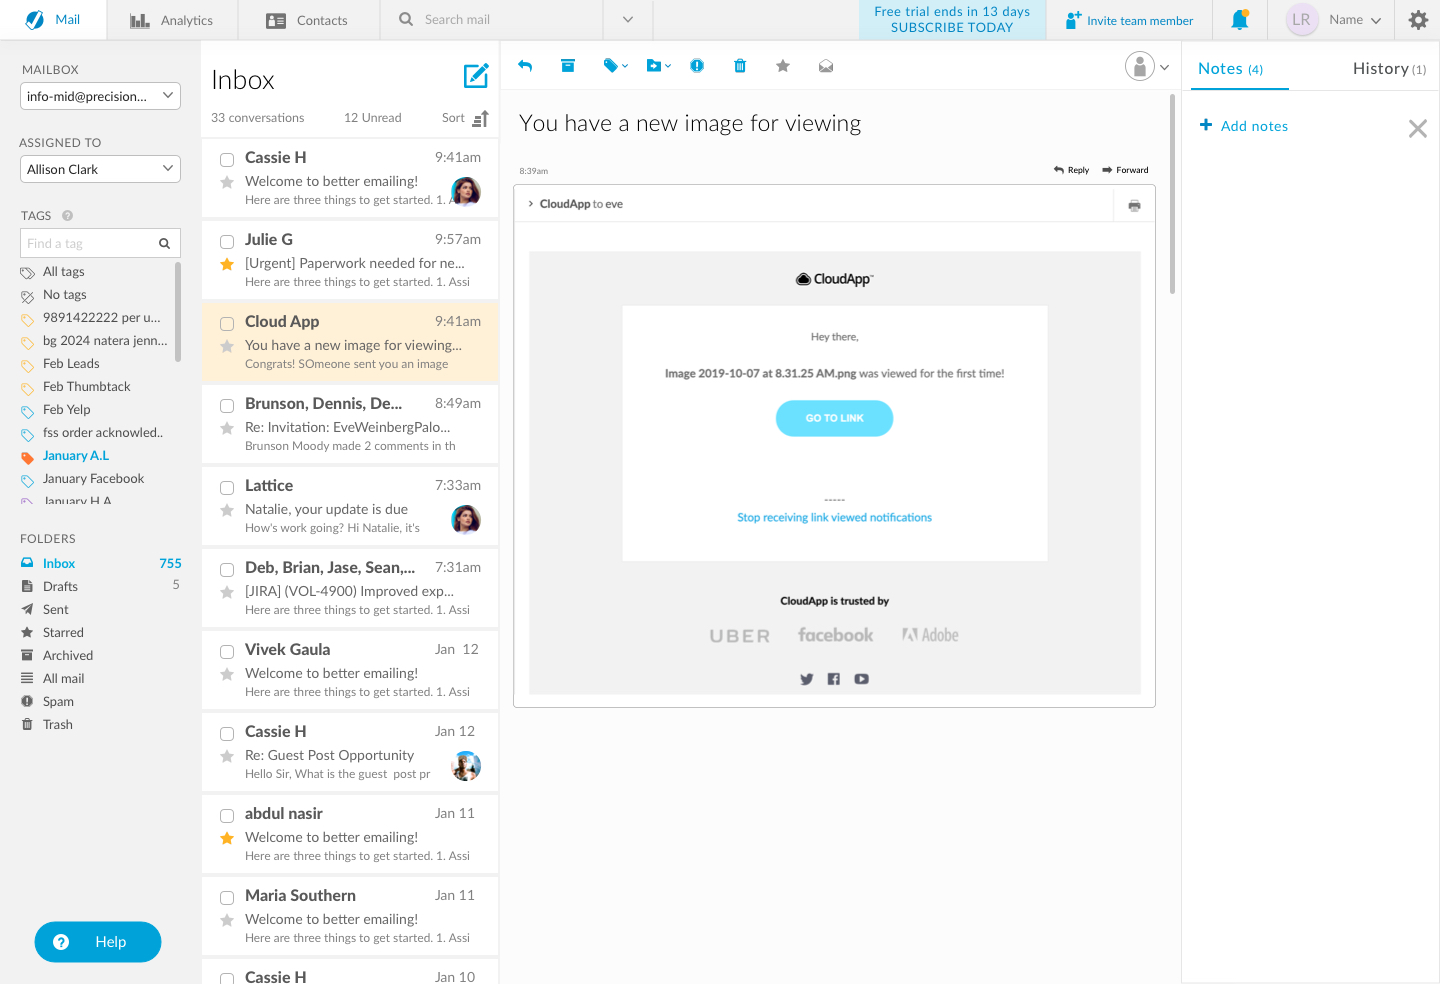Mark email as spam with exclamation icon
This screenshot has height=984, width=1440.
[x=697, y=66]
